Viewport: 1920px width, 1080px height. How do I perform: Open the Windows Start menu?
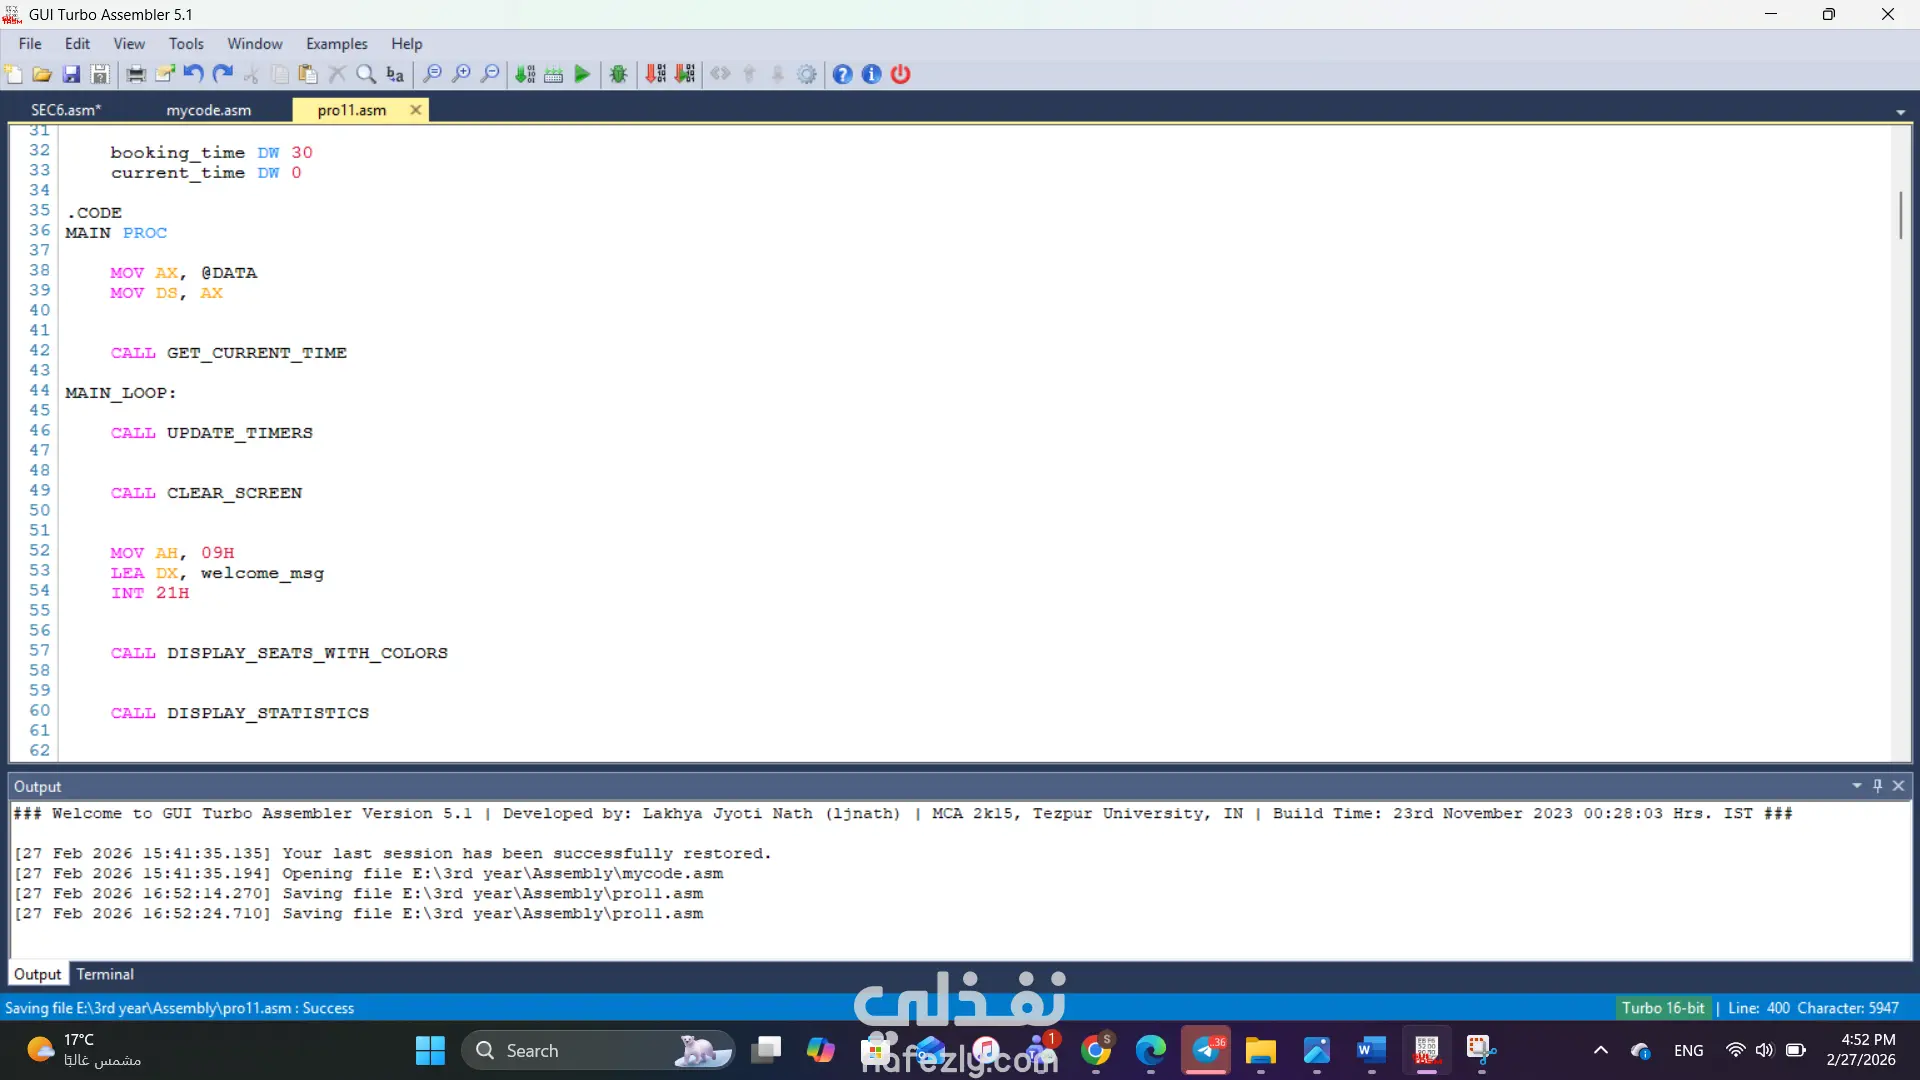[x=430, y=1050]
